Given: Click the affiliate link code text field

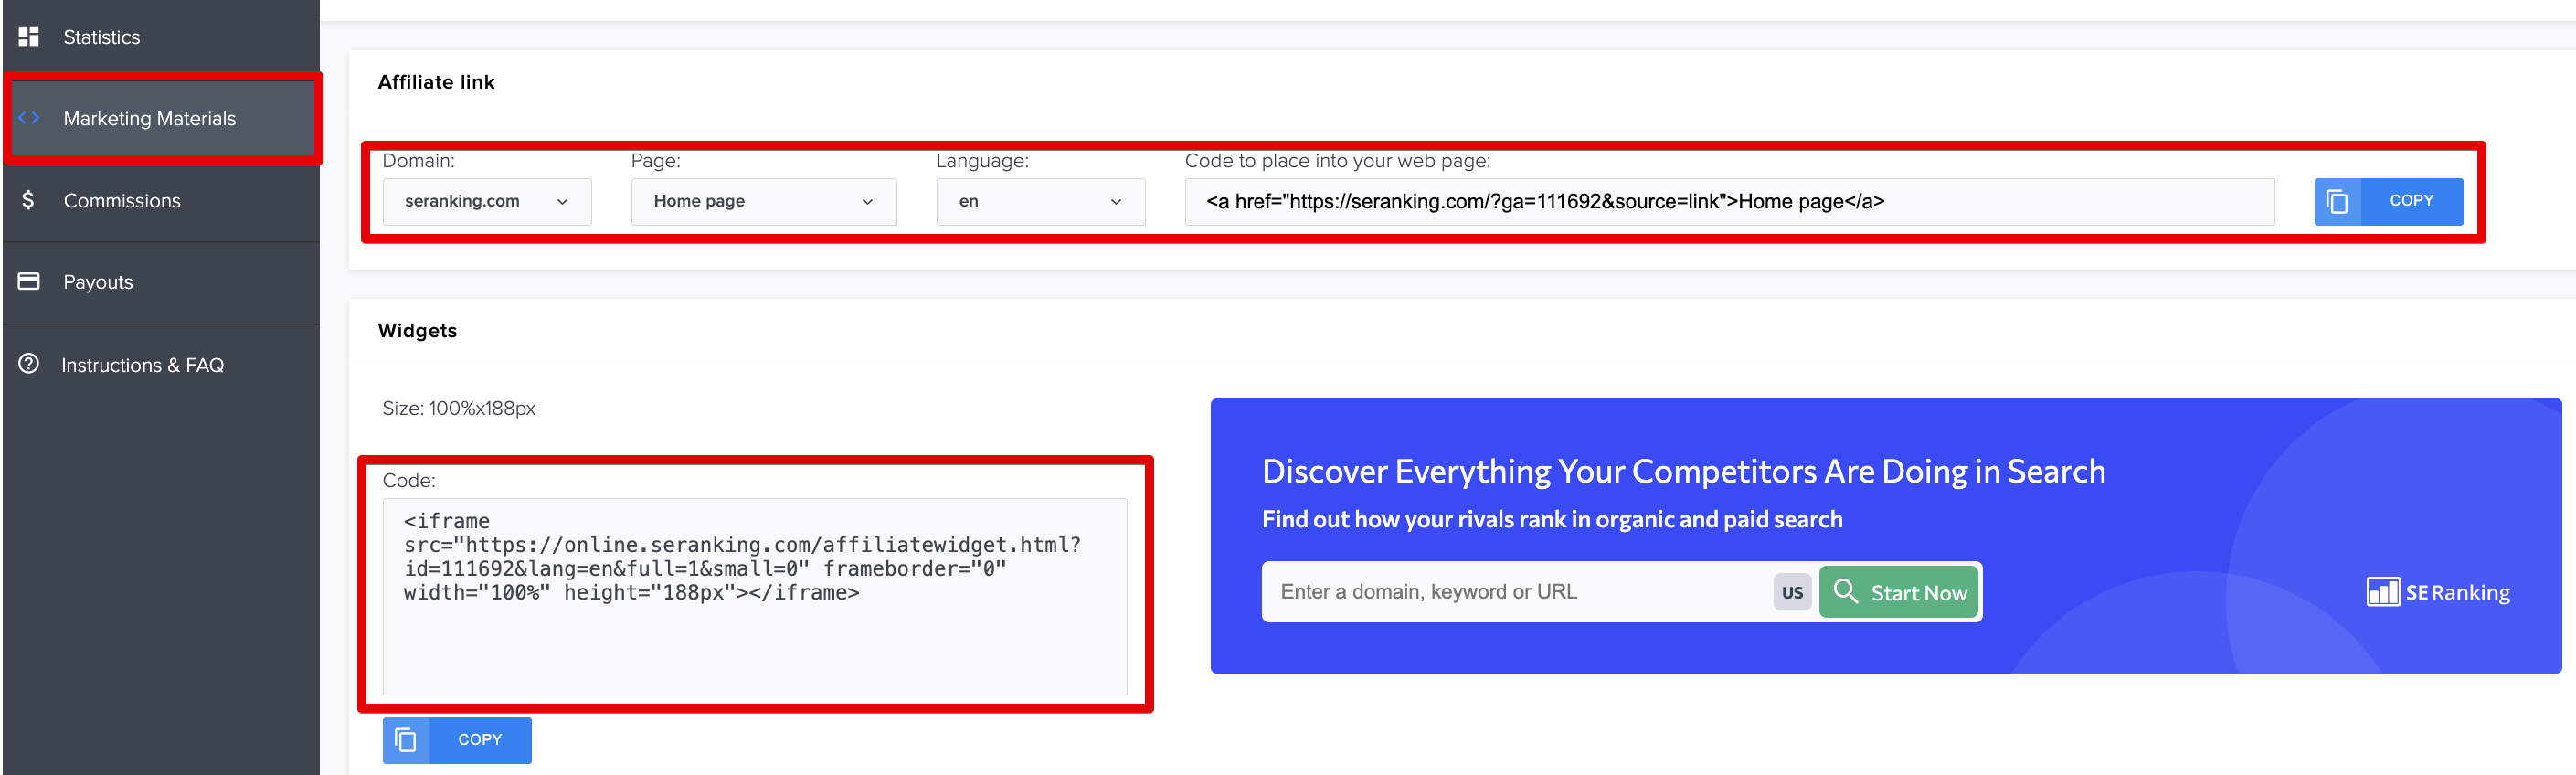Looking at the screenshot, I should click(1729, 202).
